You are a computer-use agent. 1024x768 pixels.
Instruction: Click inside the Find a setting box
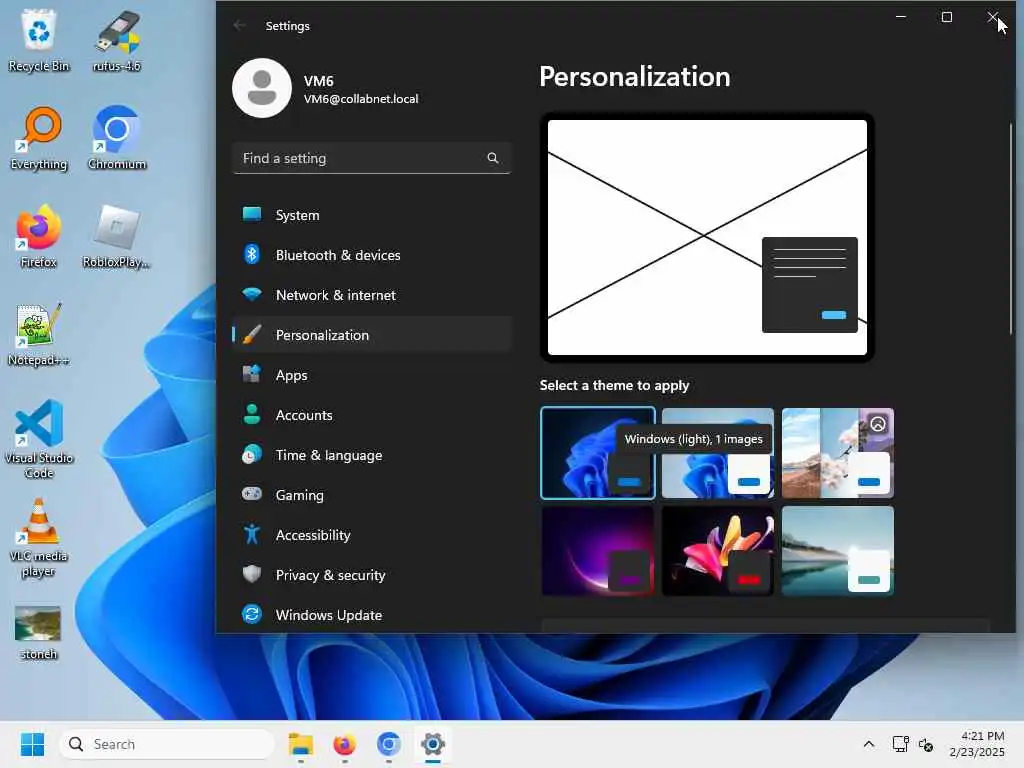click(372, 158)
